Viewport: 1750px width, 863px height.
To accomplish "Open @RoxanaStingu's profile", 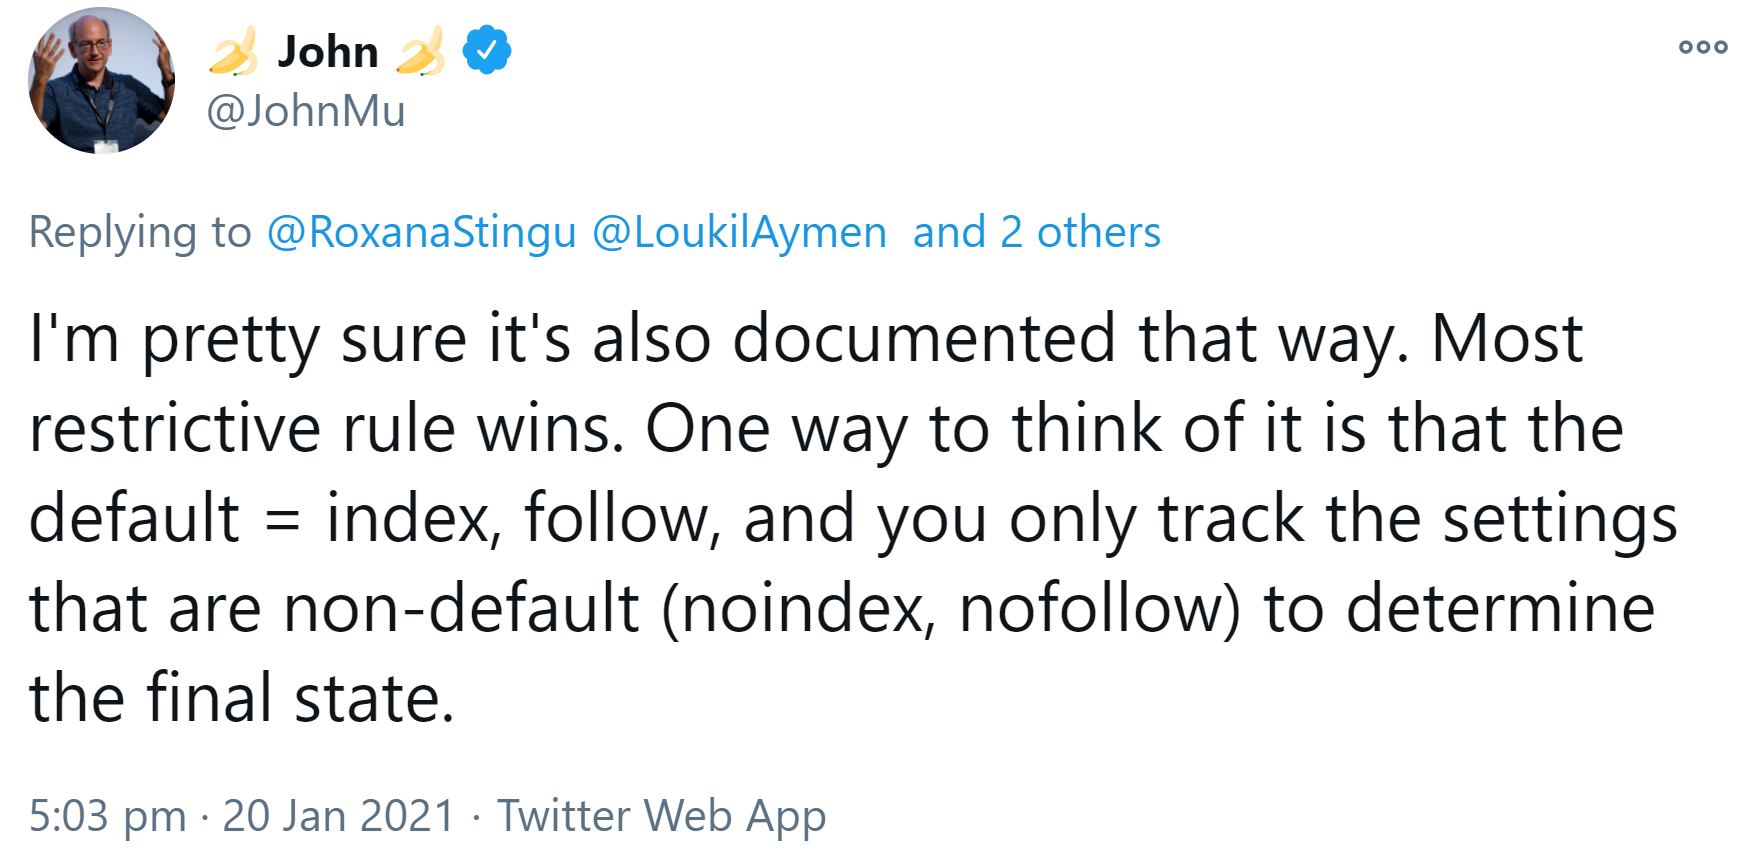I will pos(420,232).
